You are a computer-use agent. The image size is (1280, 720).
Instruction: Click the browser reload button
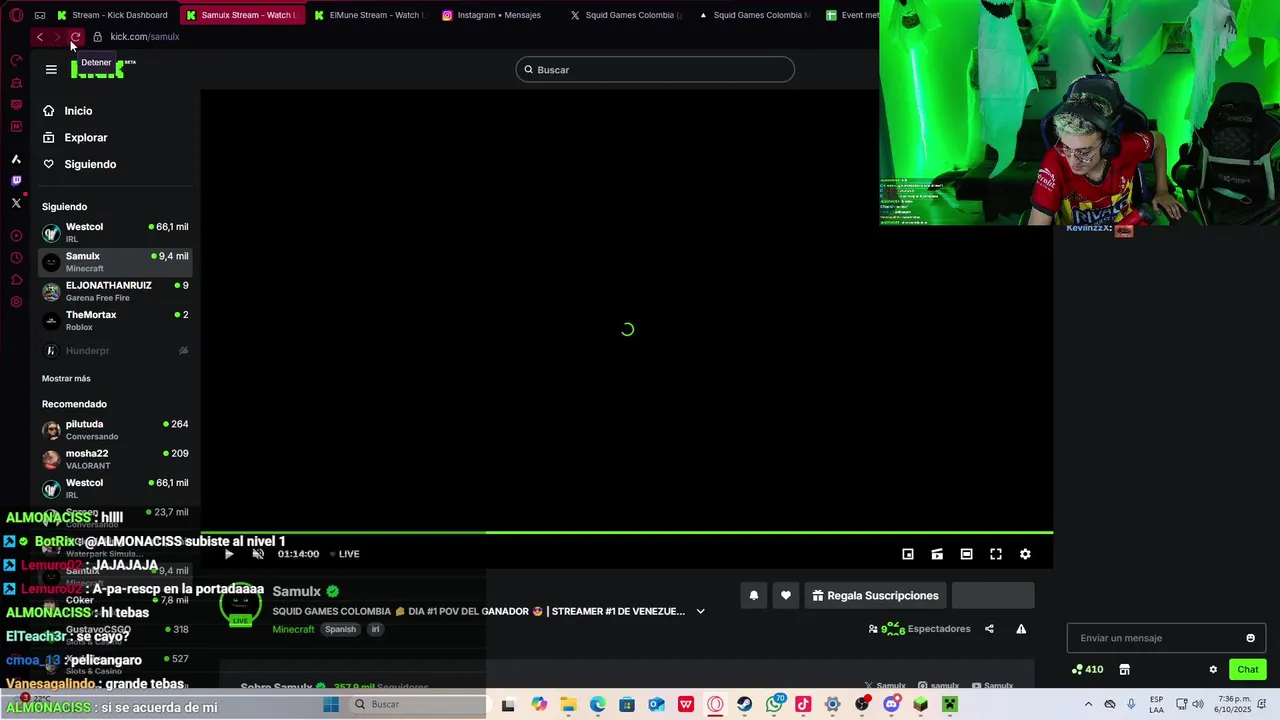coord(75,37)
